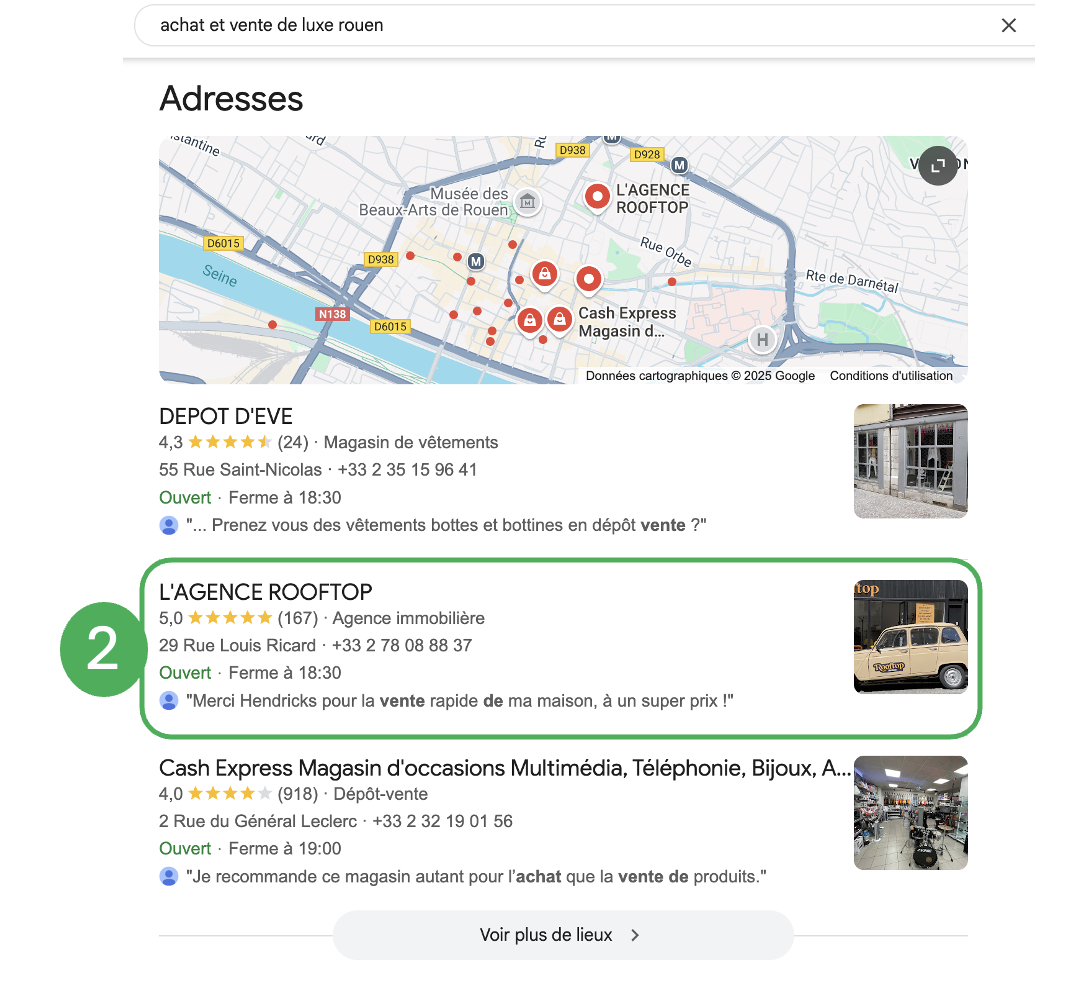The width and height of the screenshot is (1086, 988).
Task: Click the review 'Merci Hendricks pour la vente rapide'
Action: coord(460,701)
